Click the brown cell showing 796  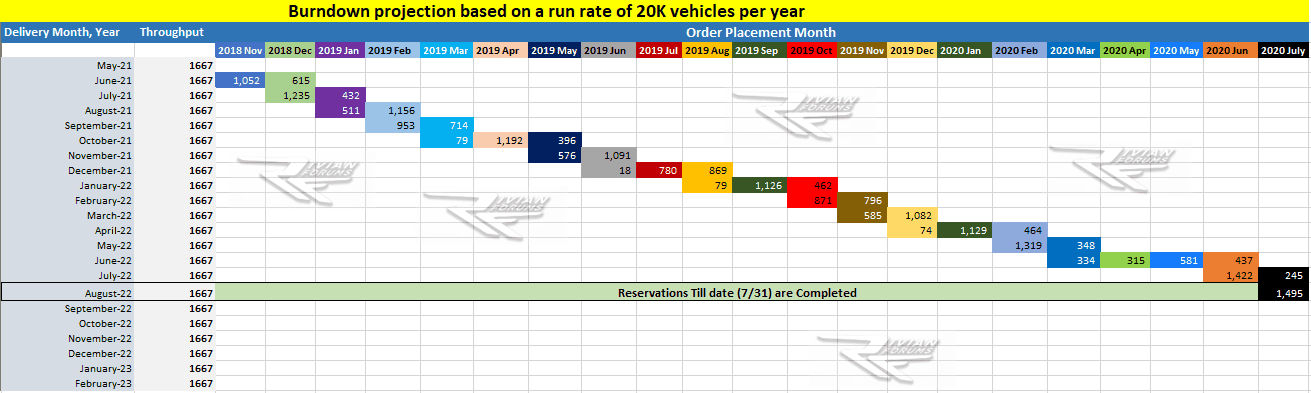tap(862, 200)
